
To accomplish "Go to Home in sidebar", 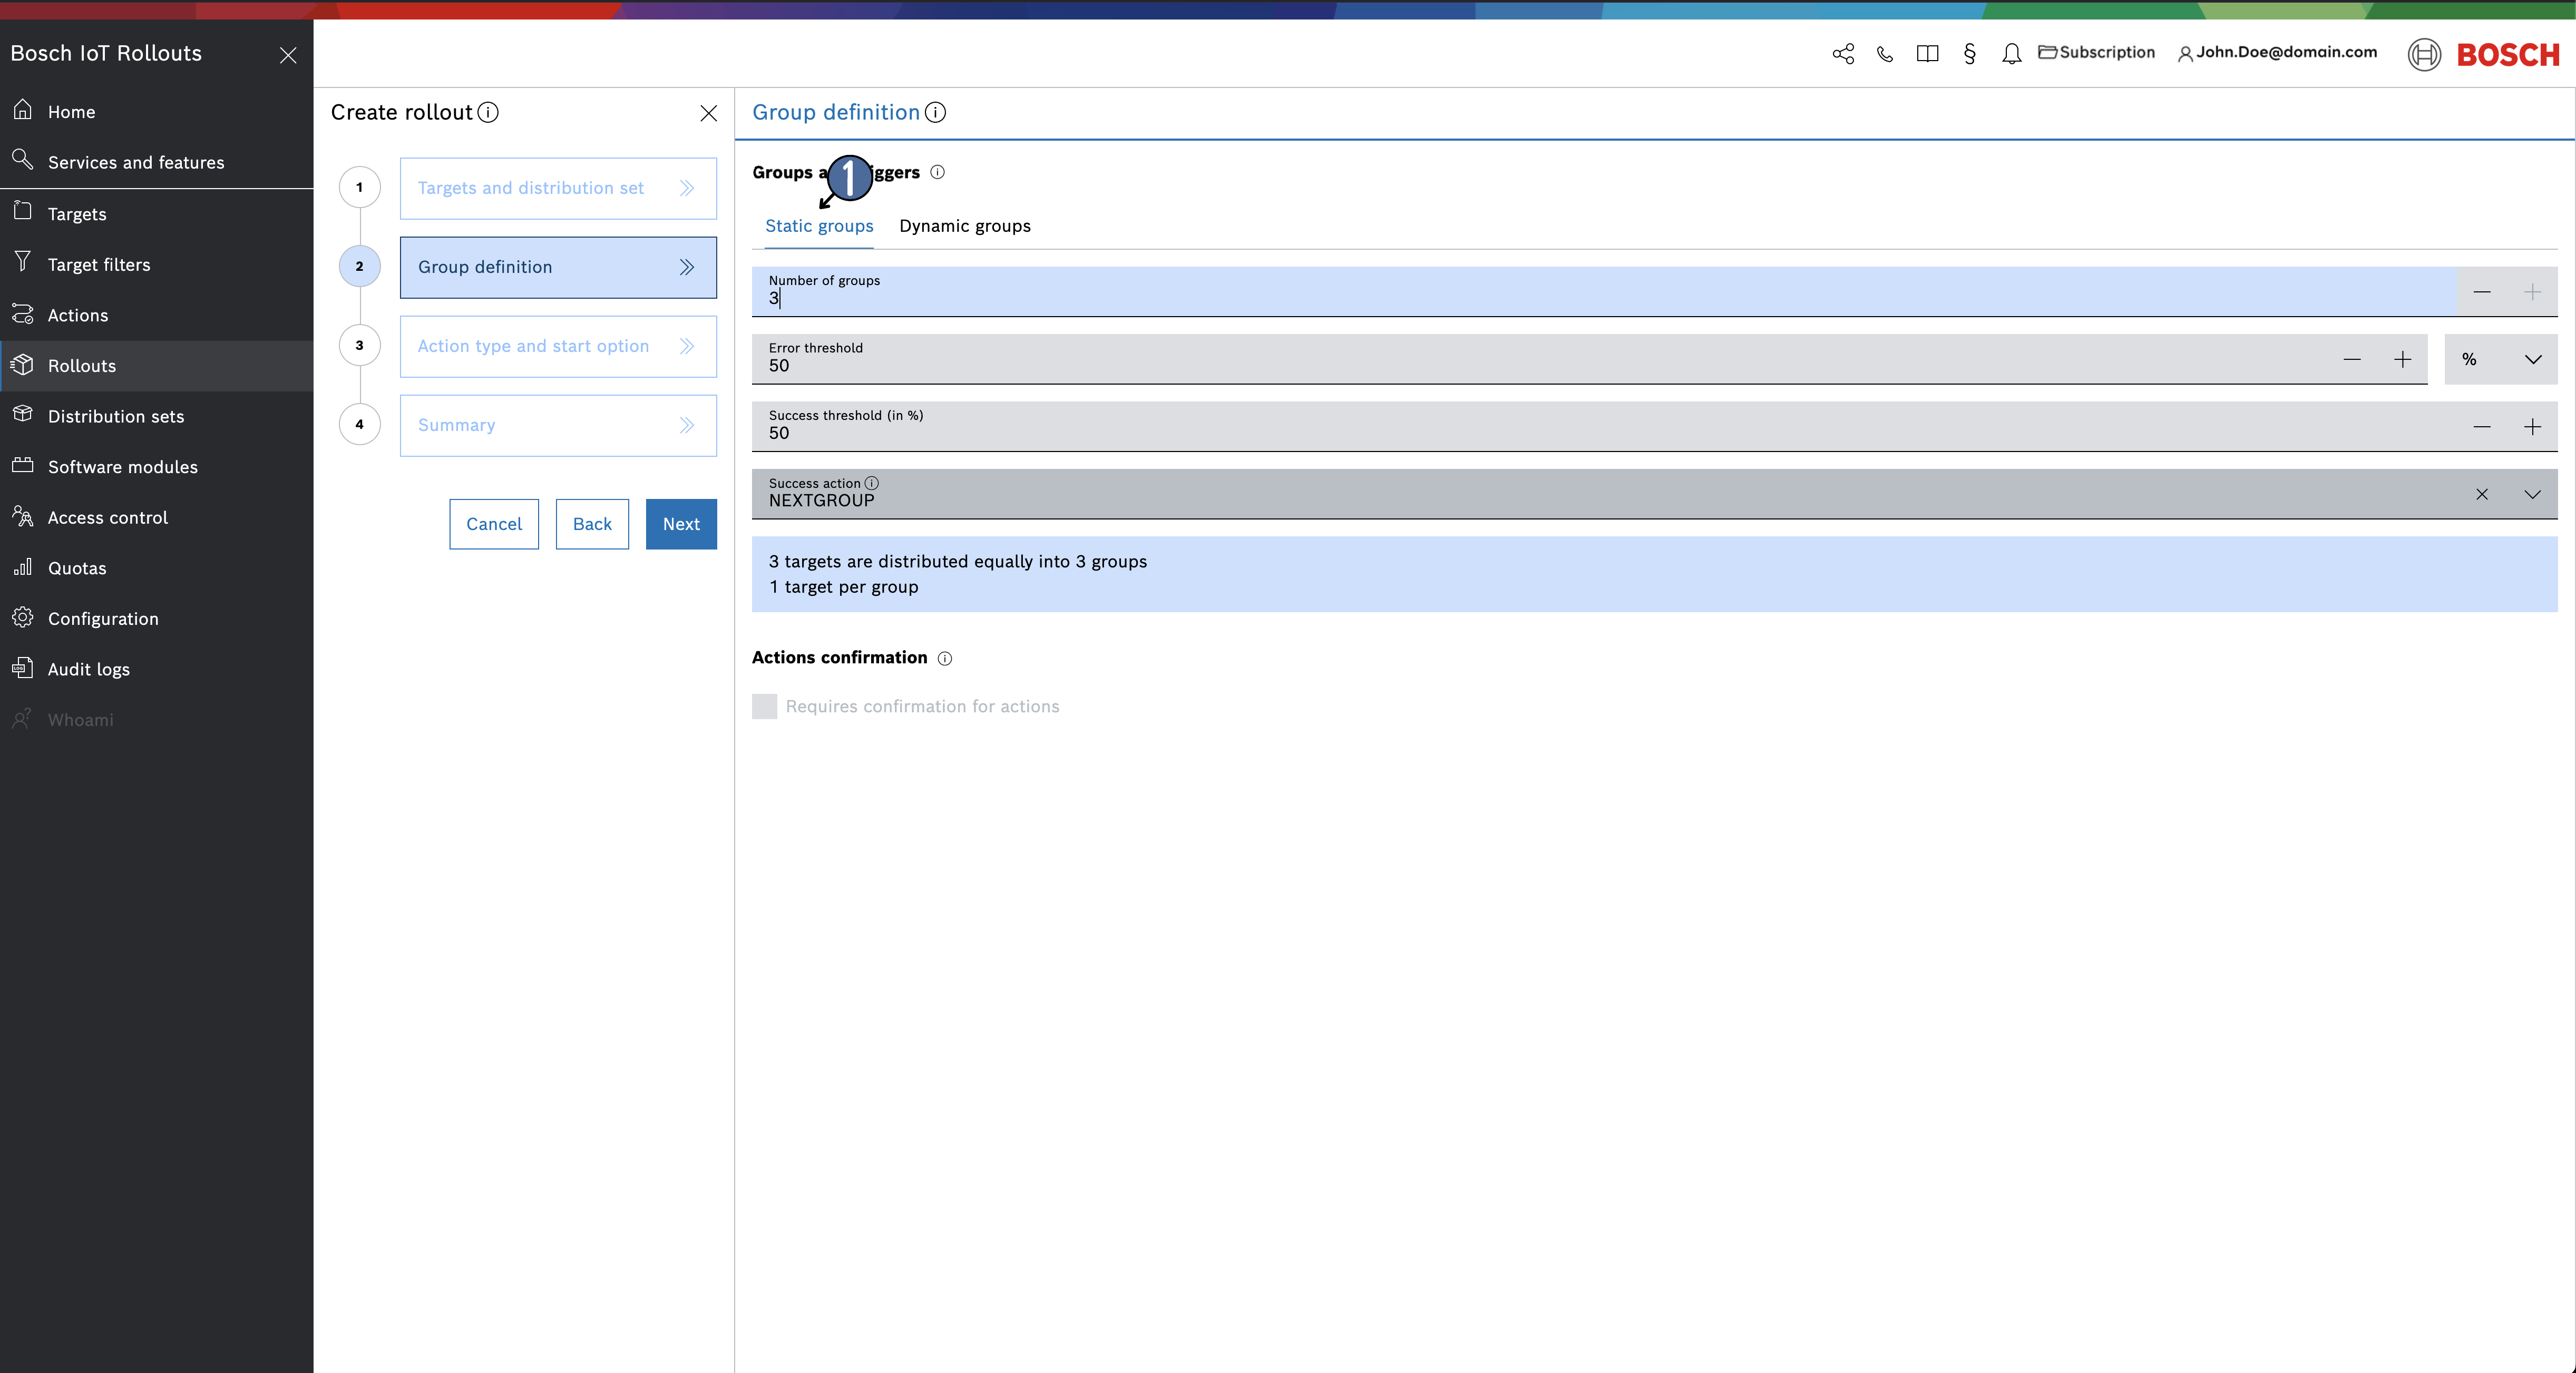I will (156, 112).
